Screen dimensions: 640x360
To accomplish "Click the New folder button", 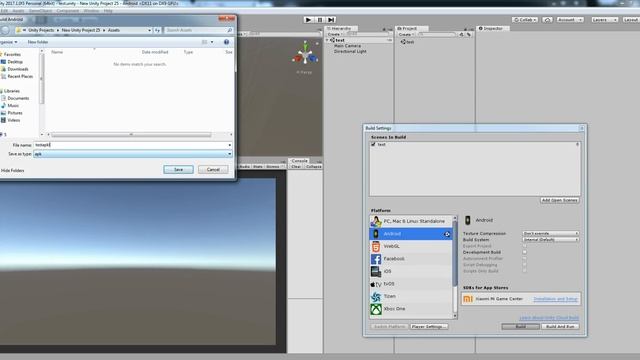I will click(38, 42).
